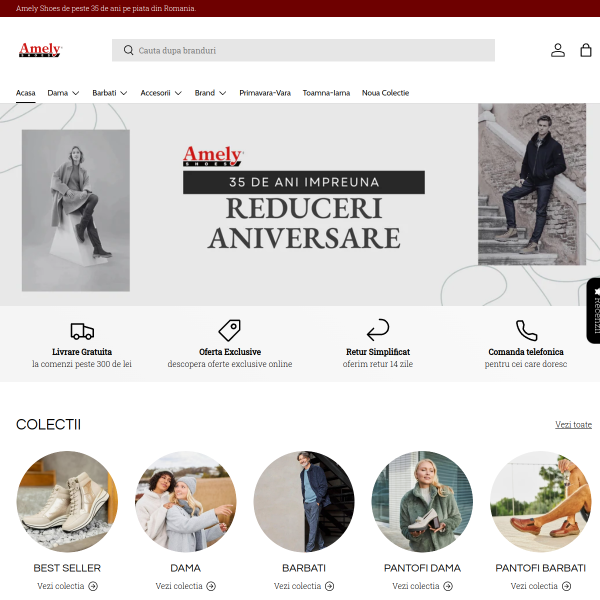Open the shopping bag cart icon
The height and width of the screenshot is (600, 600).
point(586,50)
